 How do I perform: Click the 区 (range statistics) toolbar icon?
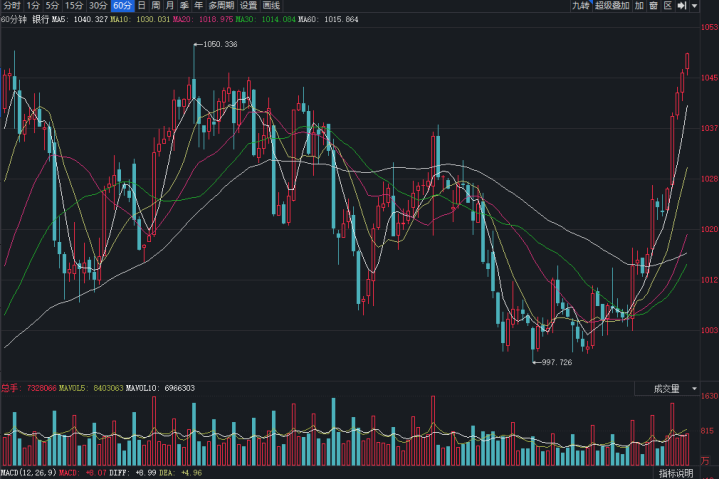tap(666, 6)
